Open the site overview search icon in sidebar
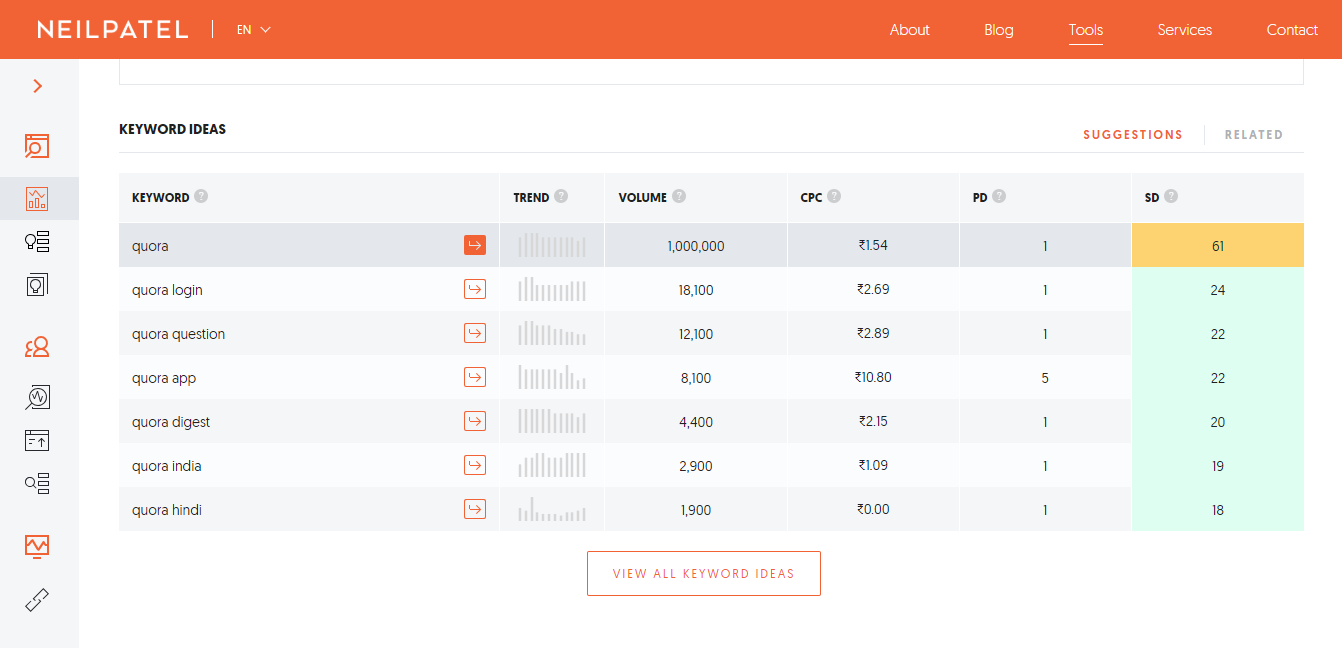 [37, 147]
